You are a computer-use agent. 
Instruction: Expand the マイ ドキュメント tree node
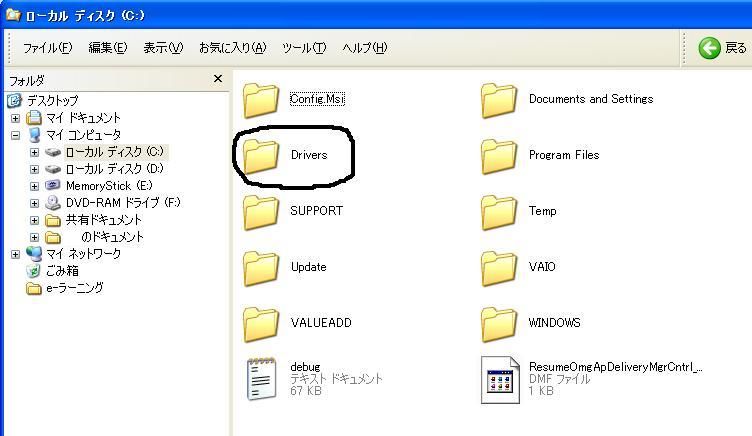pos(15,118)
